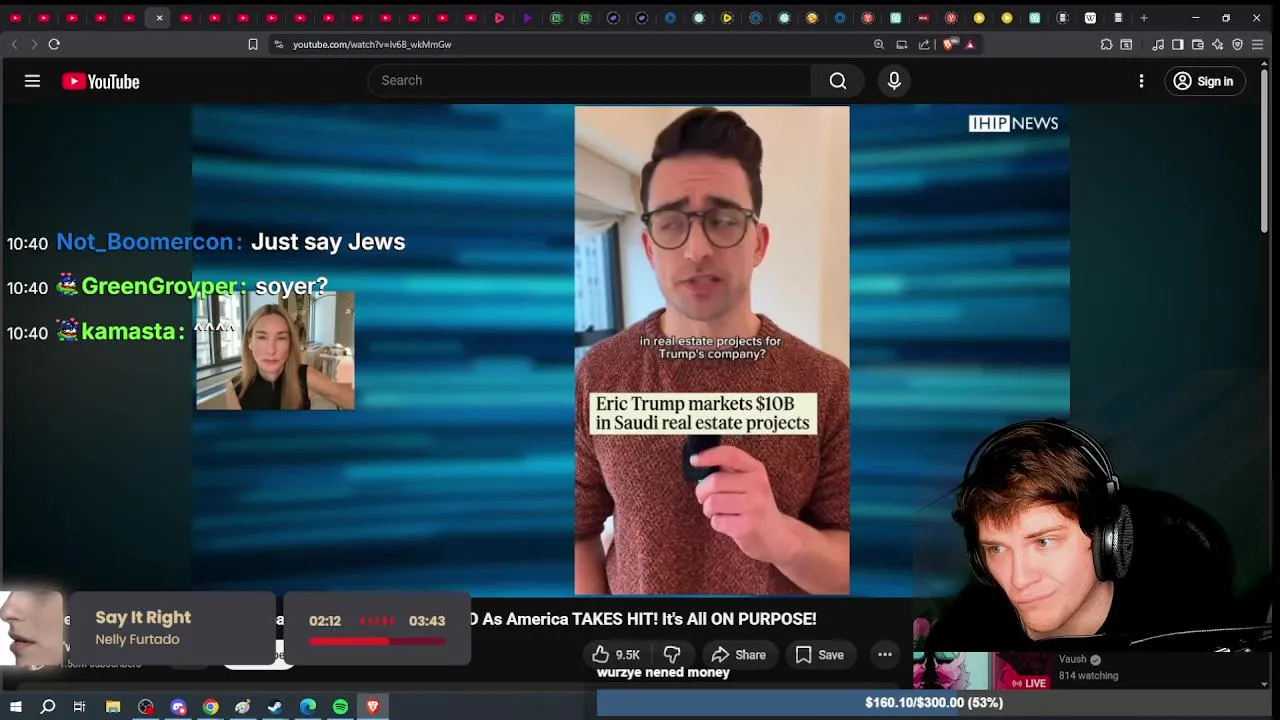The width and height of the screenshot is (1280, 720).
Task: Open the browser playlist music-note icon
Action: tap(1158, 44)
